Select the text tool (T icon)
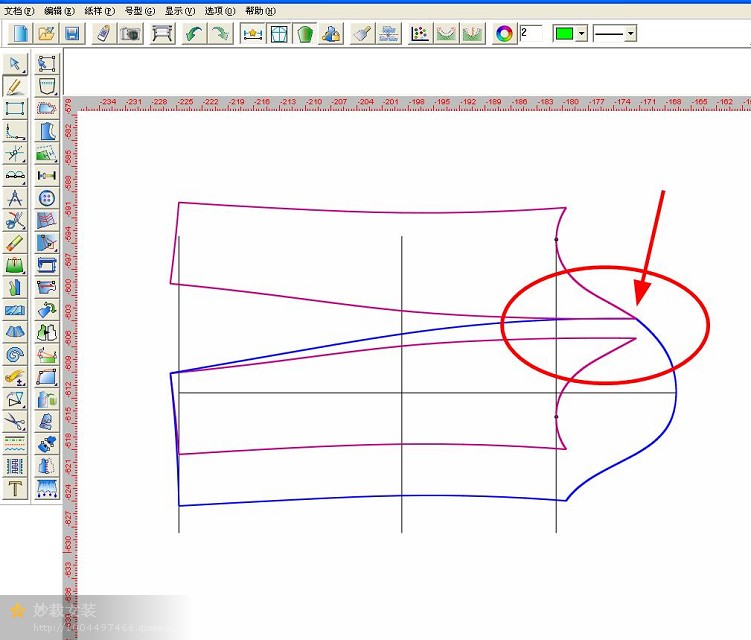 15,488
